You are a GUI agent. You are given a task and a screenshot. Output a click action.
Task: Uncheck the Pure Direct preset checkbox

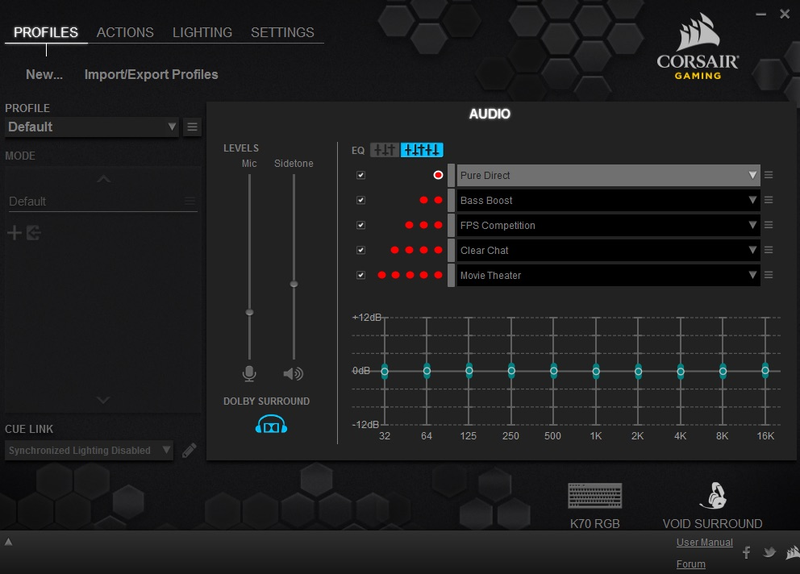coord(361,175)
